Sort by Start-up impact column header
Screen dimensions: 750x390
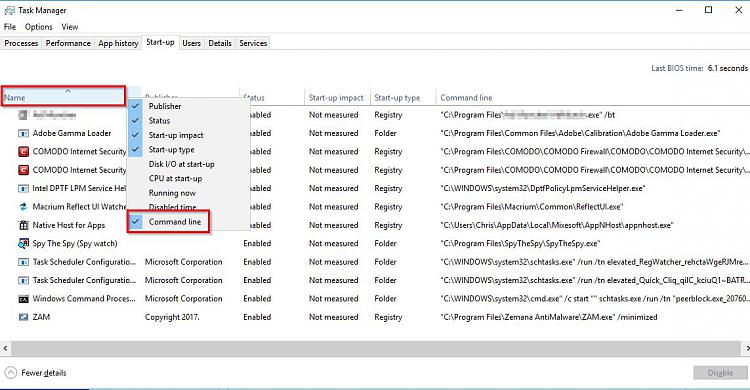click(x=336, y=98)
